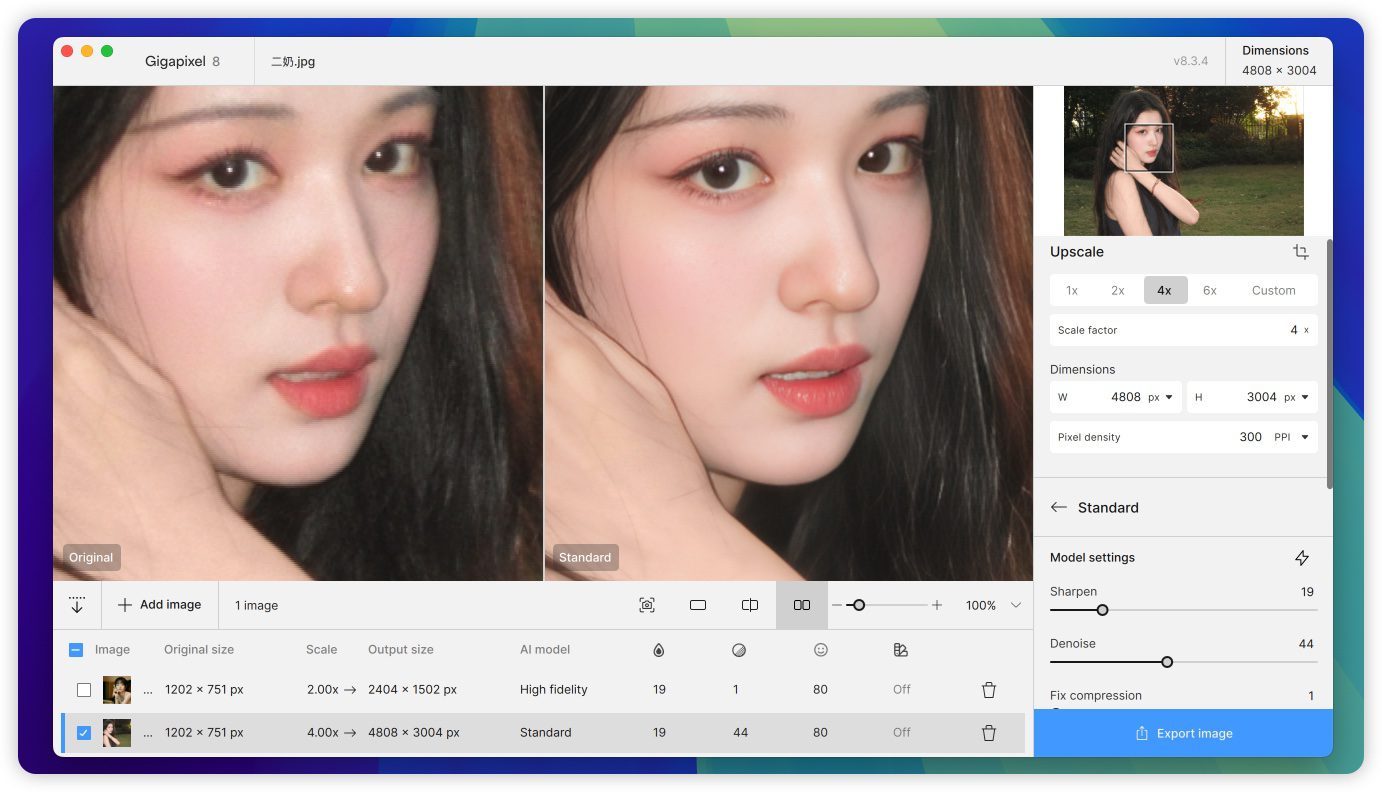Open the PPI pixel density dropdown
Image resolution: width=1382 pixels, height=792 pixels.
[1291, 437]
